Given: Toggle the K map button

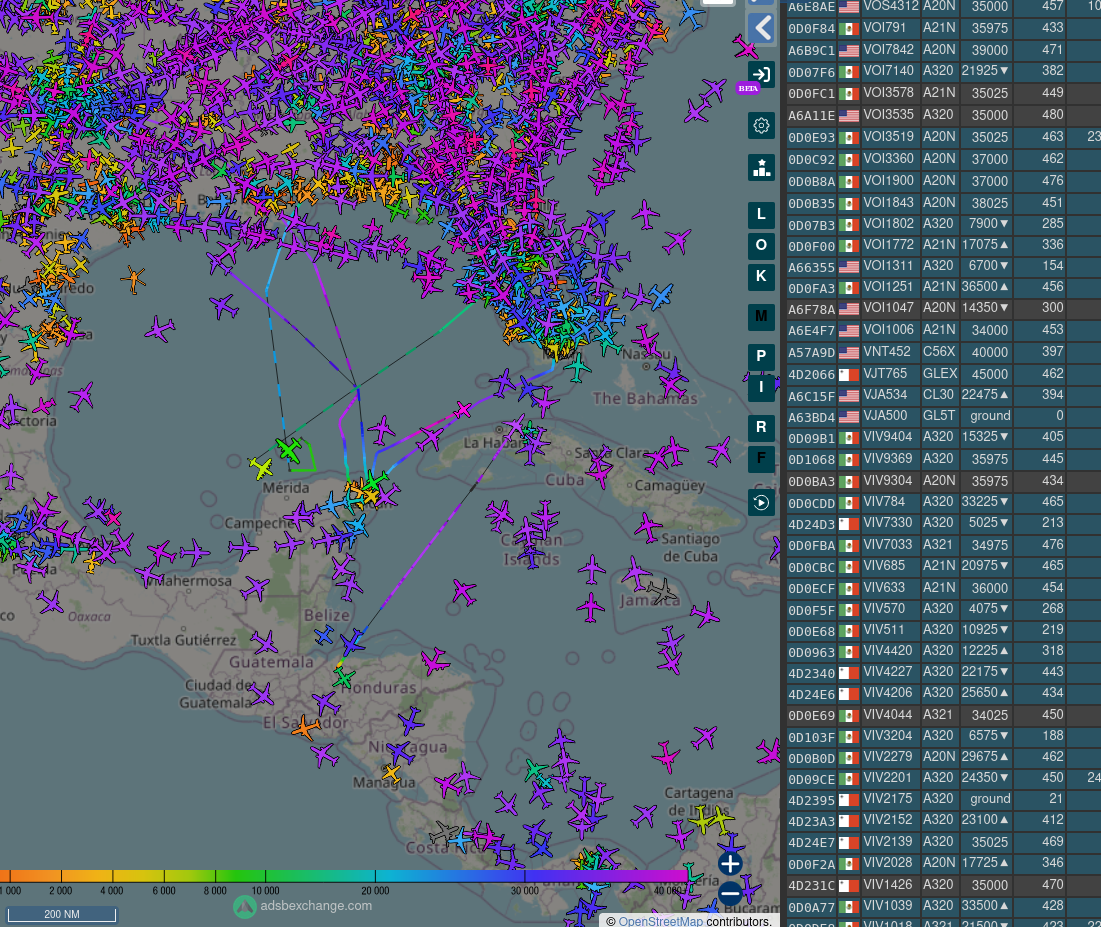Looking at the screenshot, I should [x=761, y=276].
